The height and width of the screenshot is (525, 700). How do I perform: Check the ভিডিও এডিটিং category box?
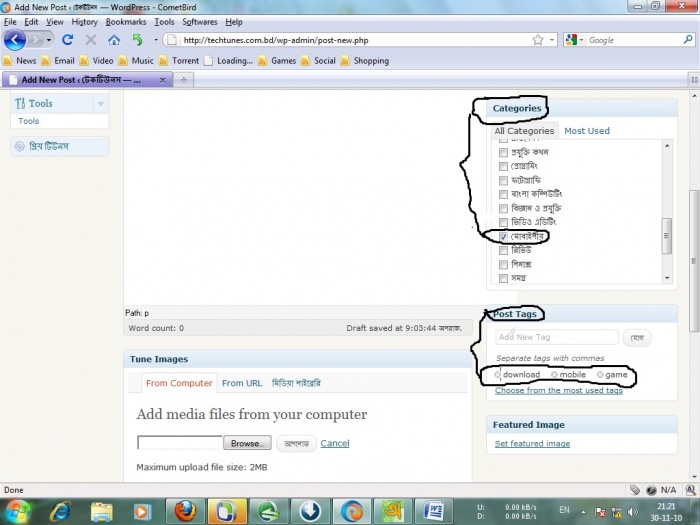(x=503, y=222)
